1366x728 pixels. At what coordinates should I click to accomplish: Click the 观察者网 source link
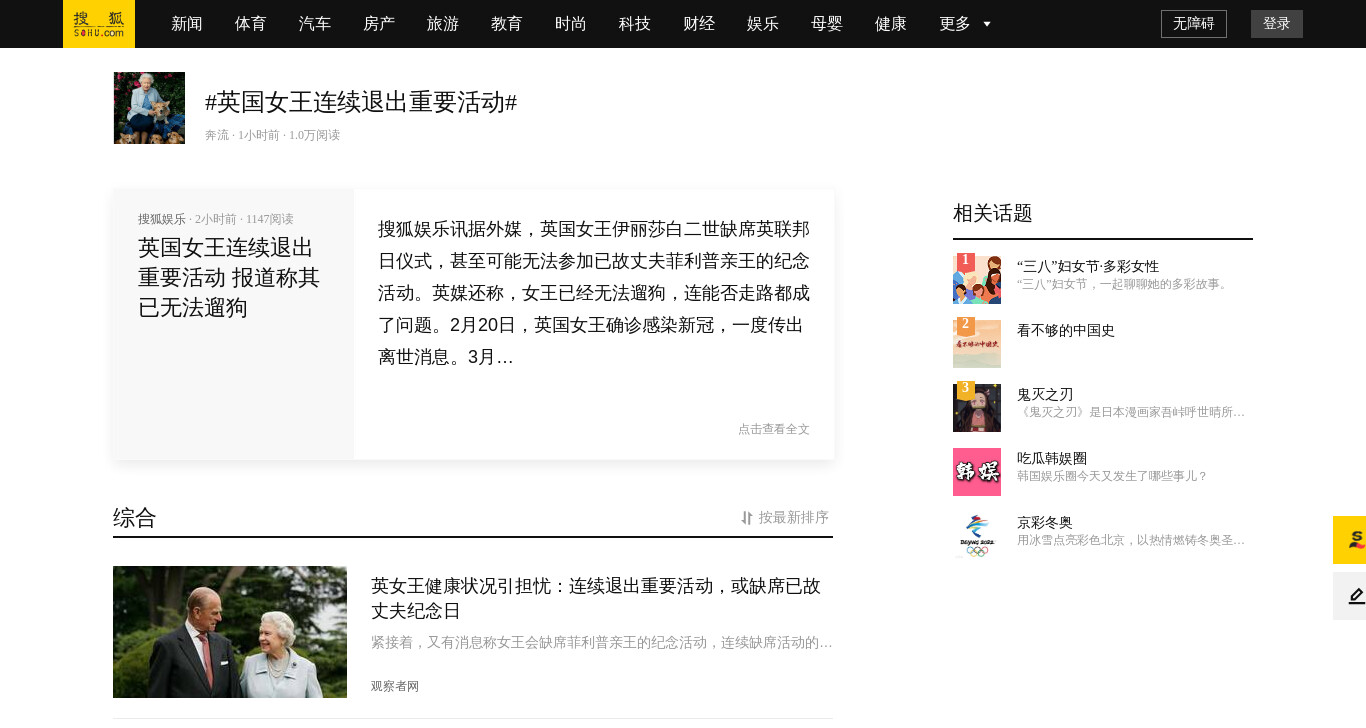395,686
